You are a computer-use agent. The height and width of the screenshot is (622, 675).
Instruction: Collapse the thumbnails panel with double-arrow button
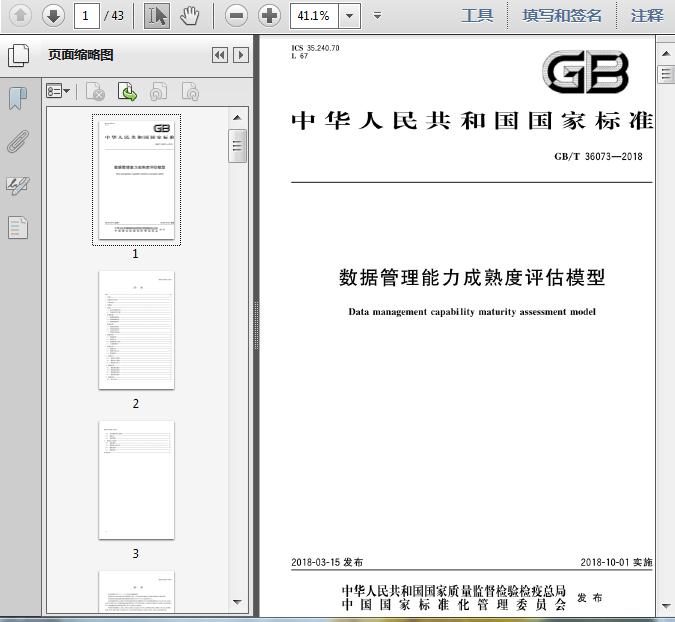click(x=220, y=55)
